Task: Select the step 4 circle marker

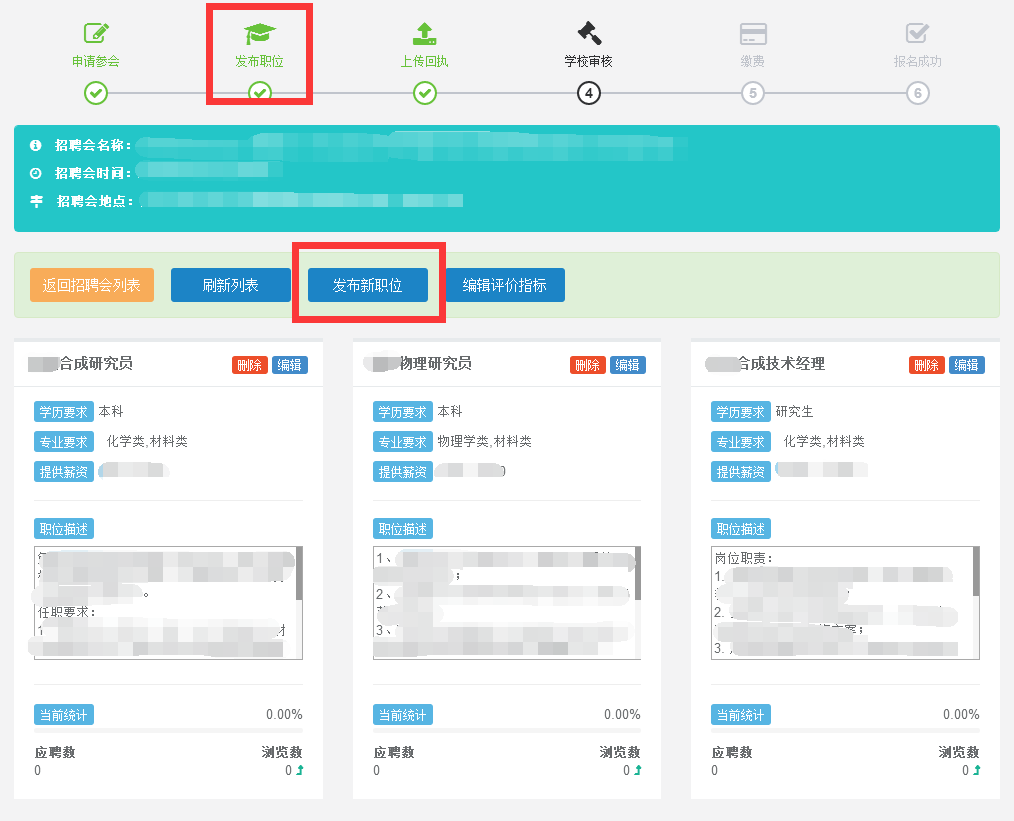Action: click(x=589, y=94)
